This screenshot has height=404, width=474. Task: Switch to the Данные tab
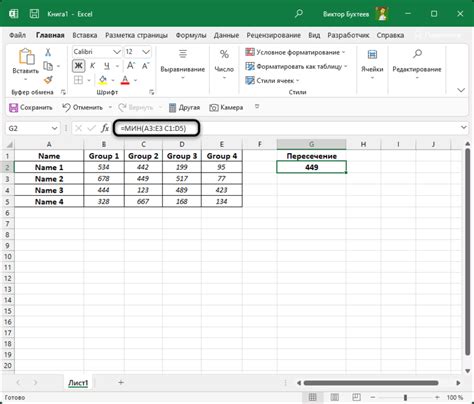(226, 35)
